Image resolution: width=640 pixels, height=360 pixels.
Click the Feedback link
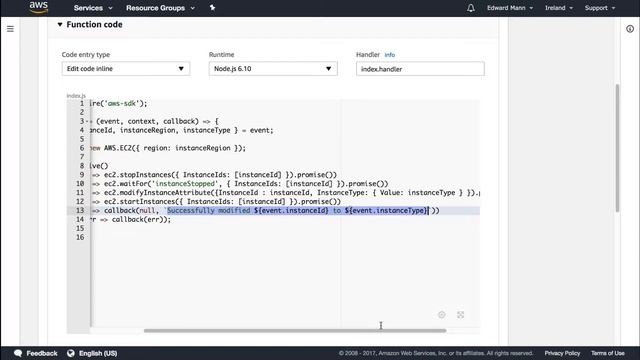pyautogui.click(x=42, y=353)
